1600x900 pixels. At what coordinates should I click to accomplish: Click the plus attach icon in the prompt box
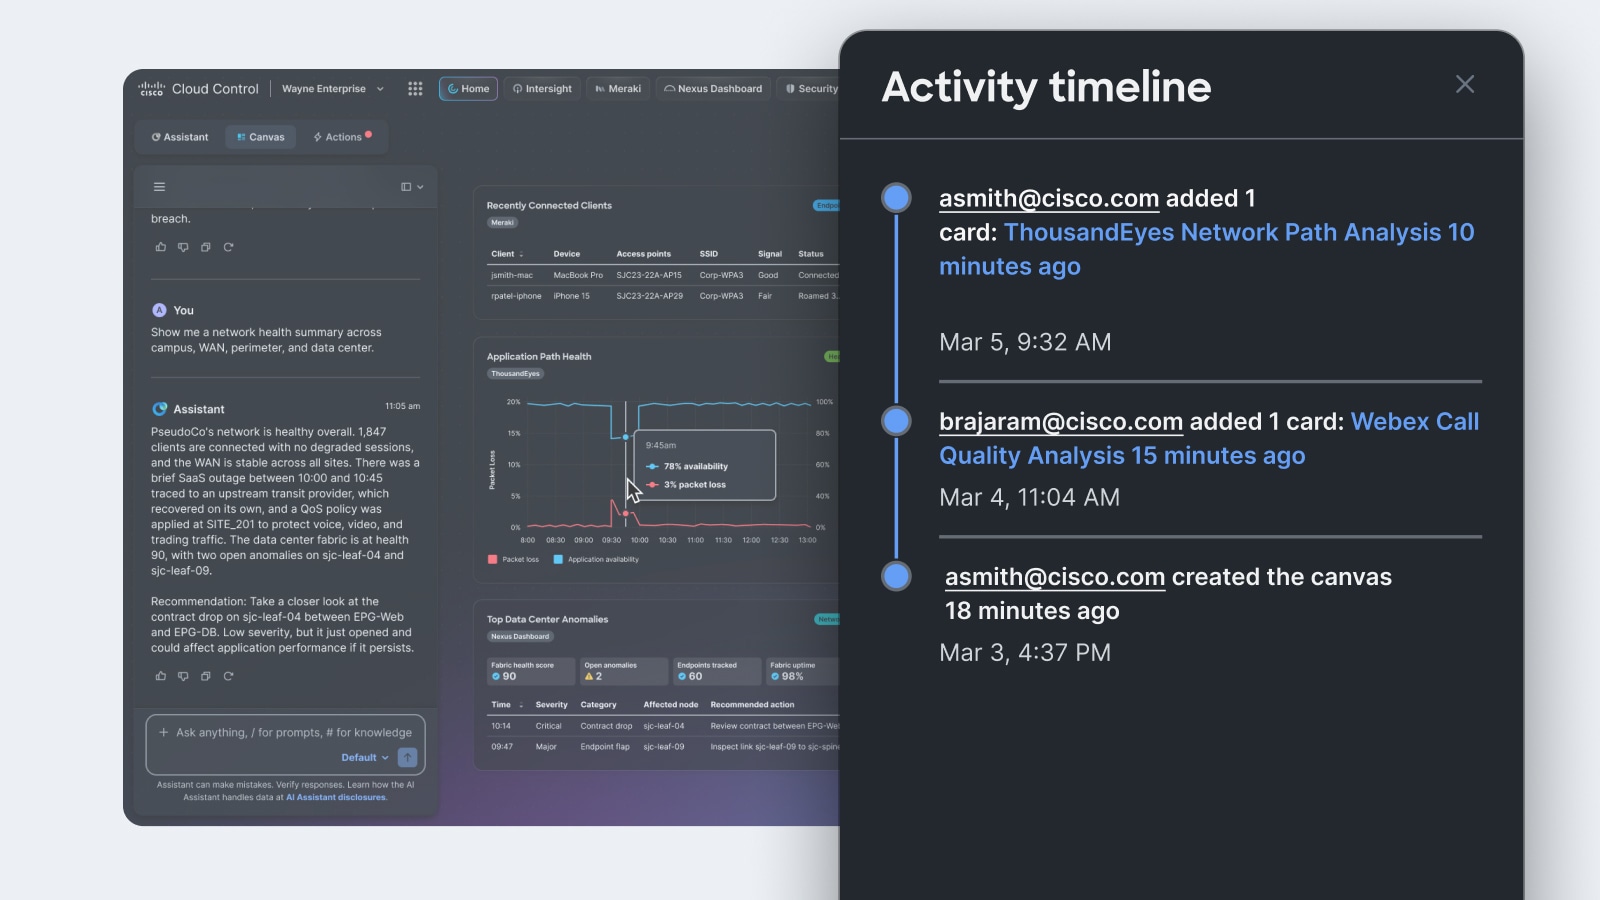click(164, 732)
